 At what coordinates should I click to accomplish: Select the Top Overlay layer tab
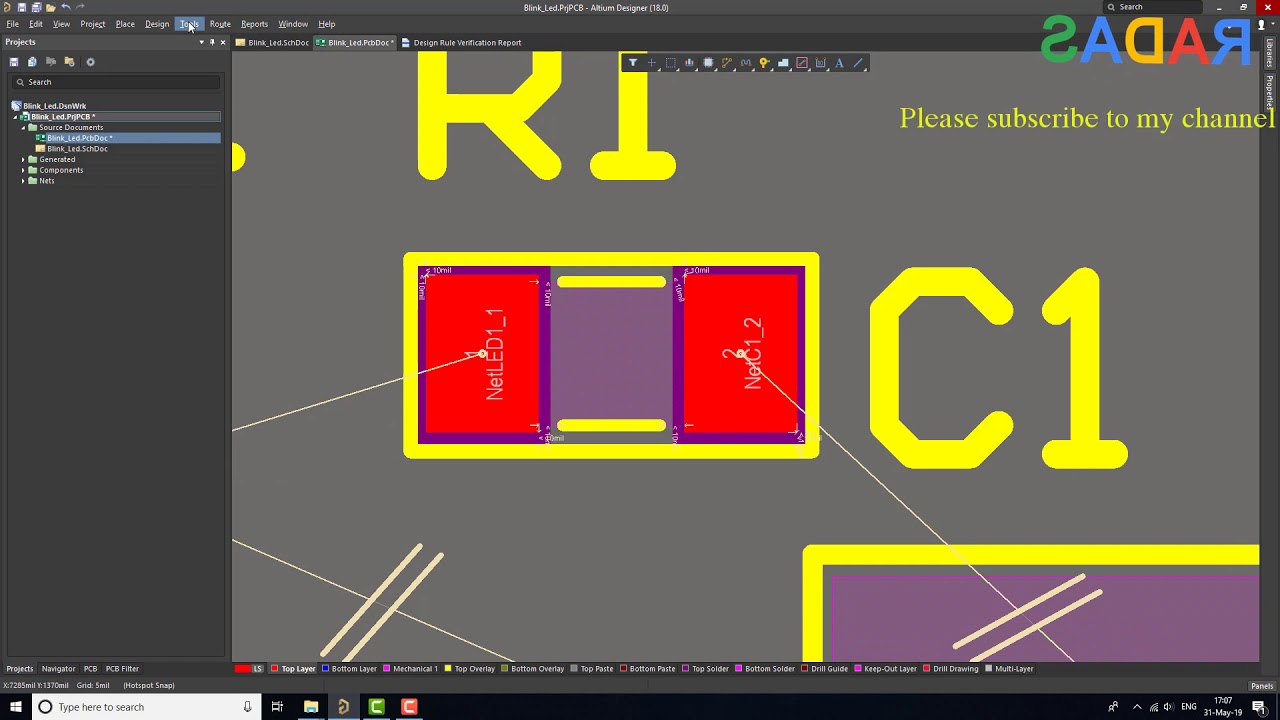(x=469, y=669)
